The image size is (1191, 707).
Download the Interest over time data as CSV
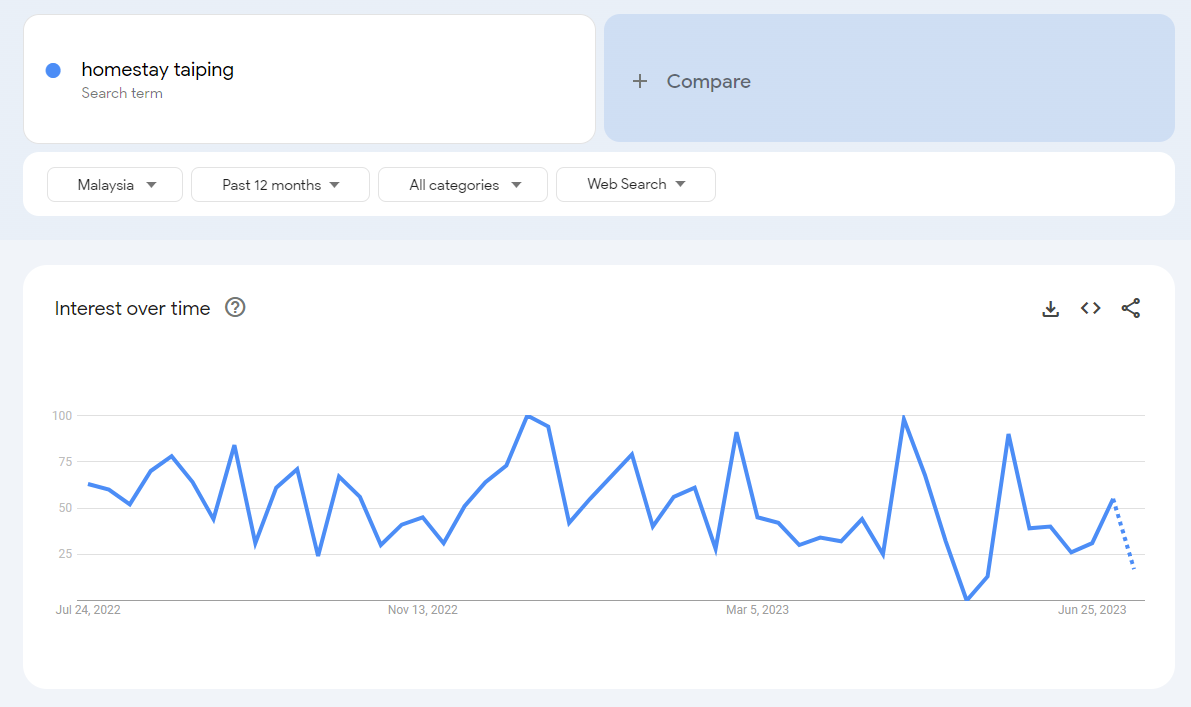(x=1050, y=309)
